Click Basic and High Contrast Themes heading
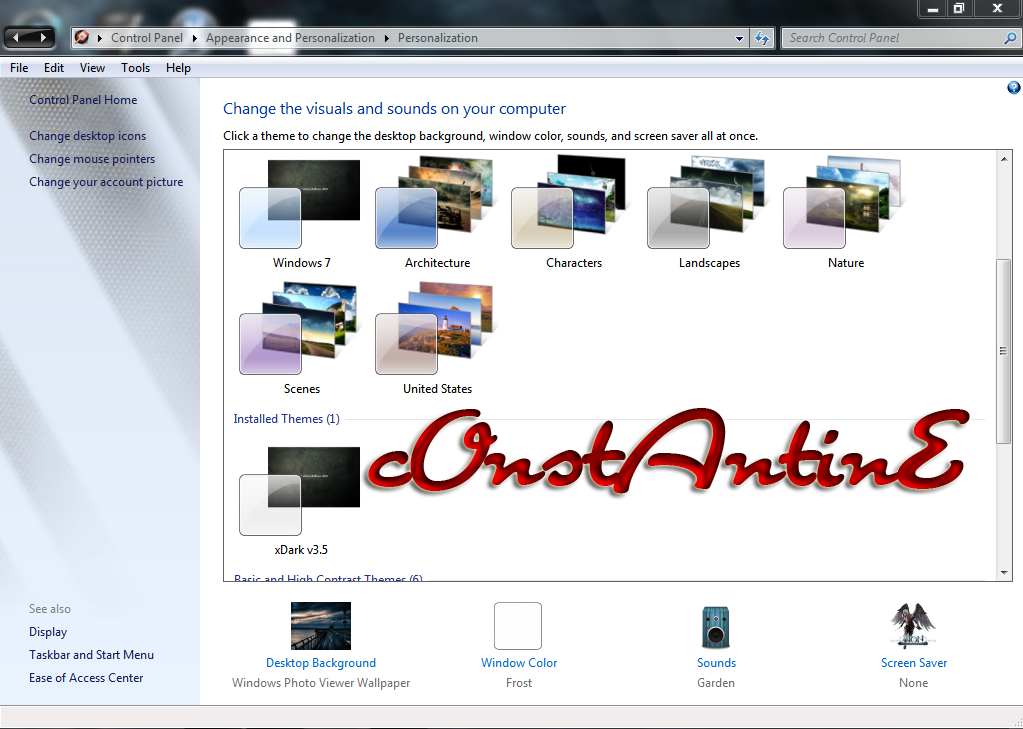 [328, 578]
